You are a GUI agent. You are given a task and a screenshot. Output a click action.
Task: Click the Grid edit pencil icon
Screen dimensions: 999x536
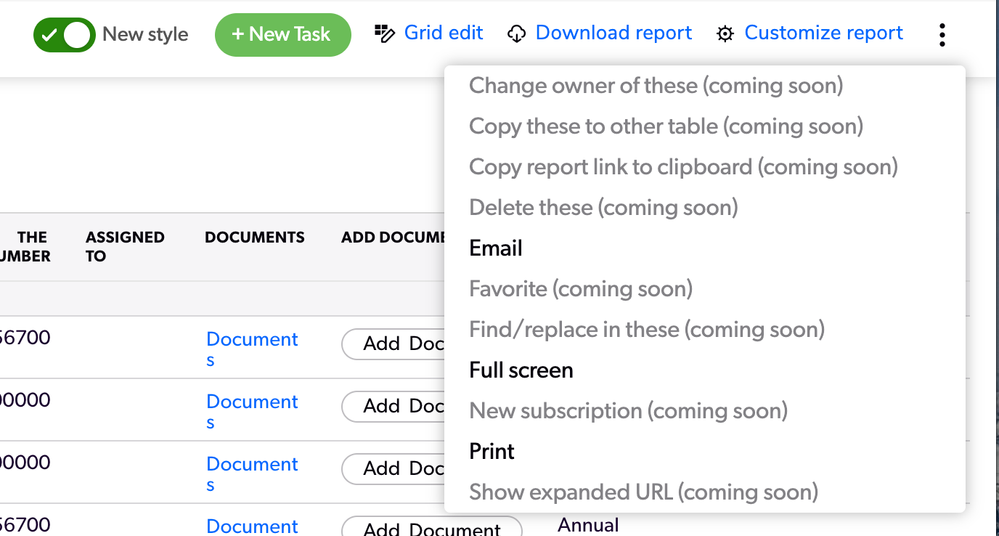tap(384, 33)
